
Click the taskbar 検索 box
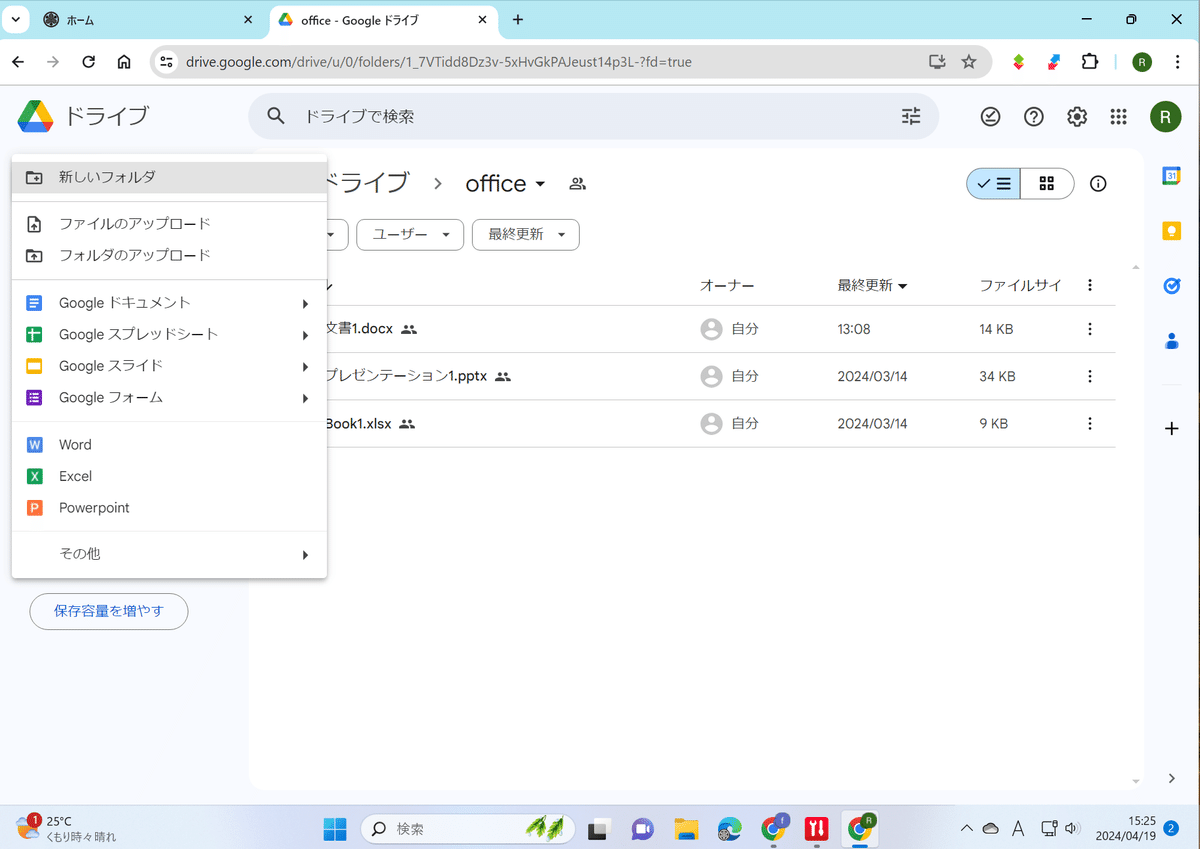(467, 828)
